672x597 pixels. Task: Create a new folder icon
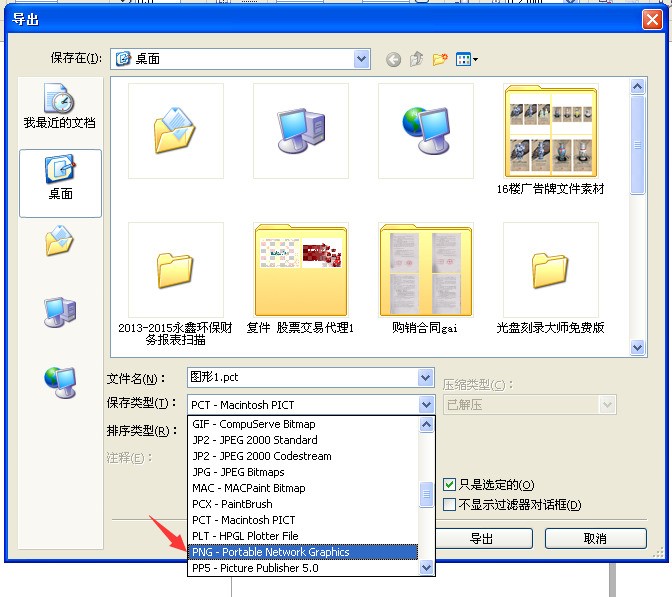pyautogui.click(x=440, y=59)
